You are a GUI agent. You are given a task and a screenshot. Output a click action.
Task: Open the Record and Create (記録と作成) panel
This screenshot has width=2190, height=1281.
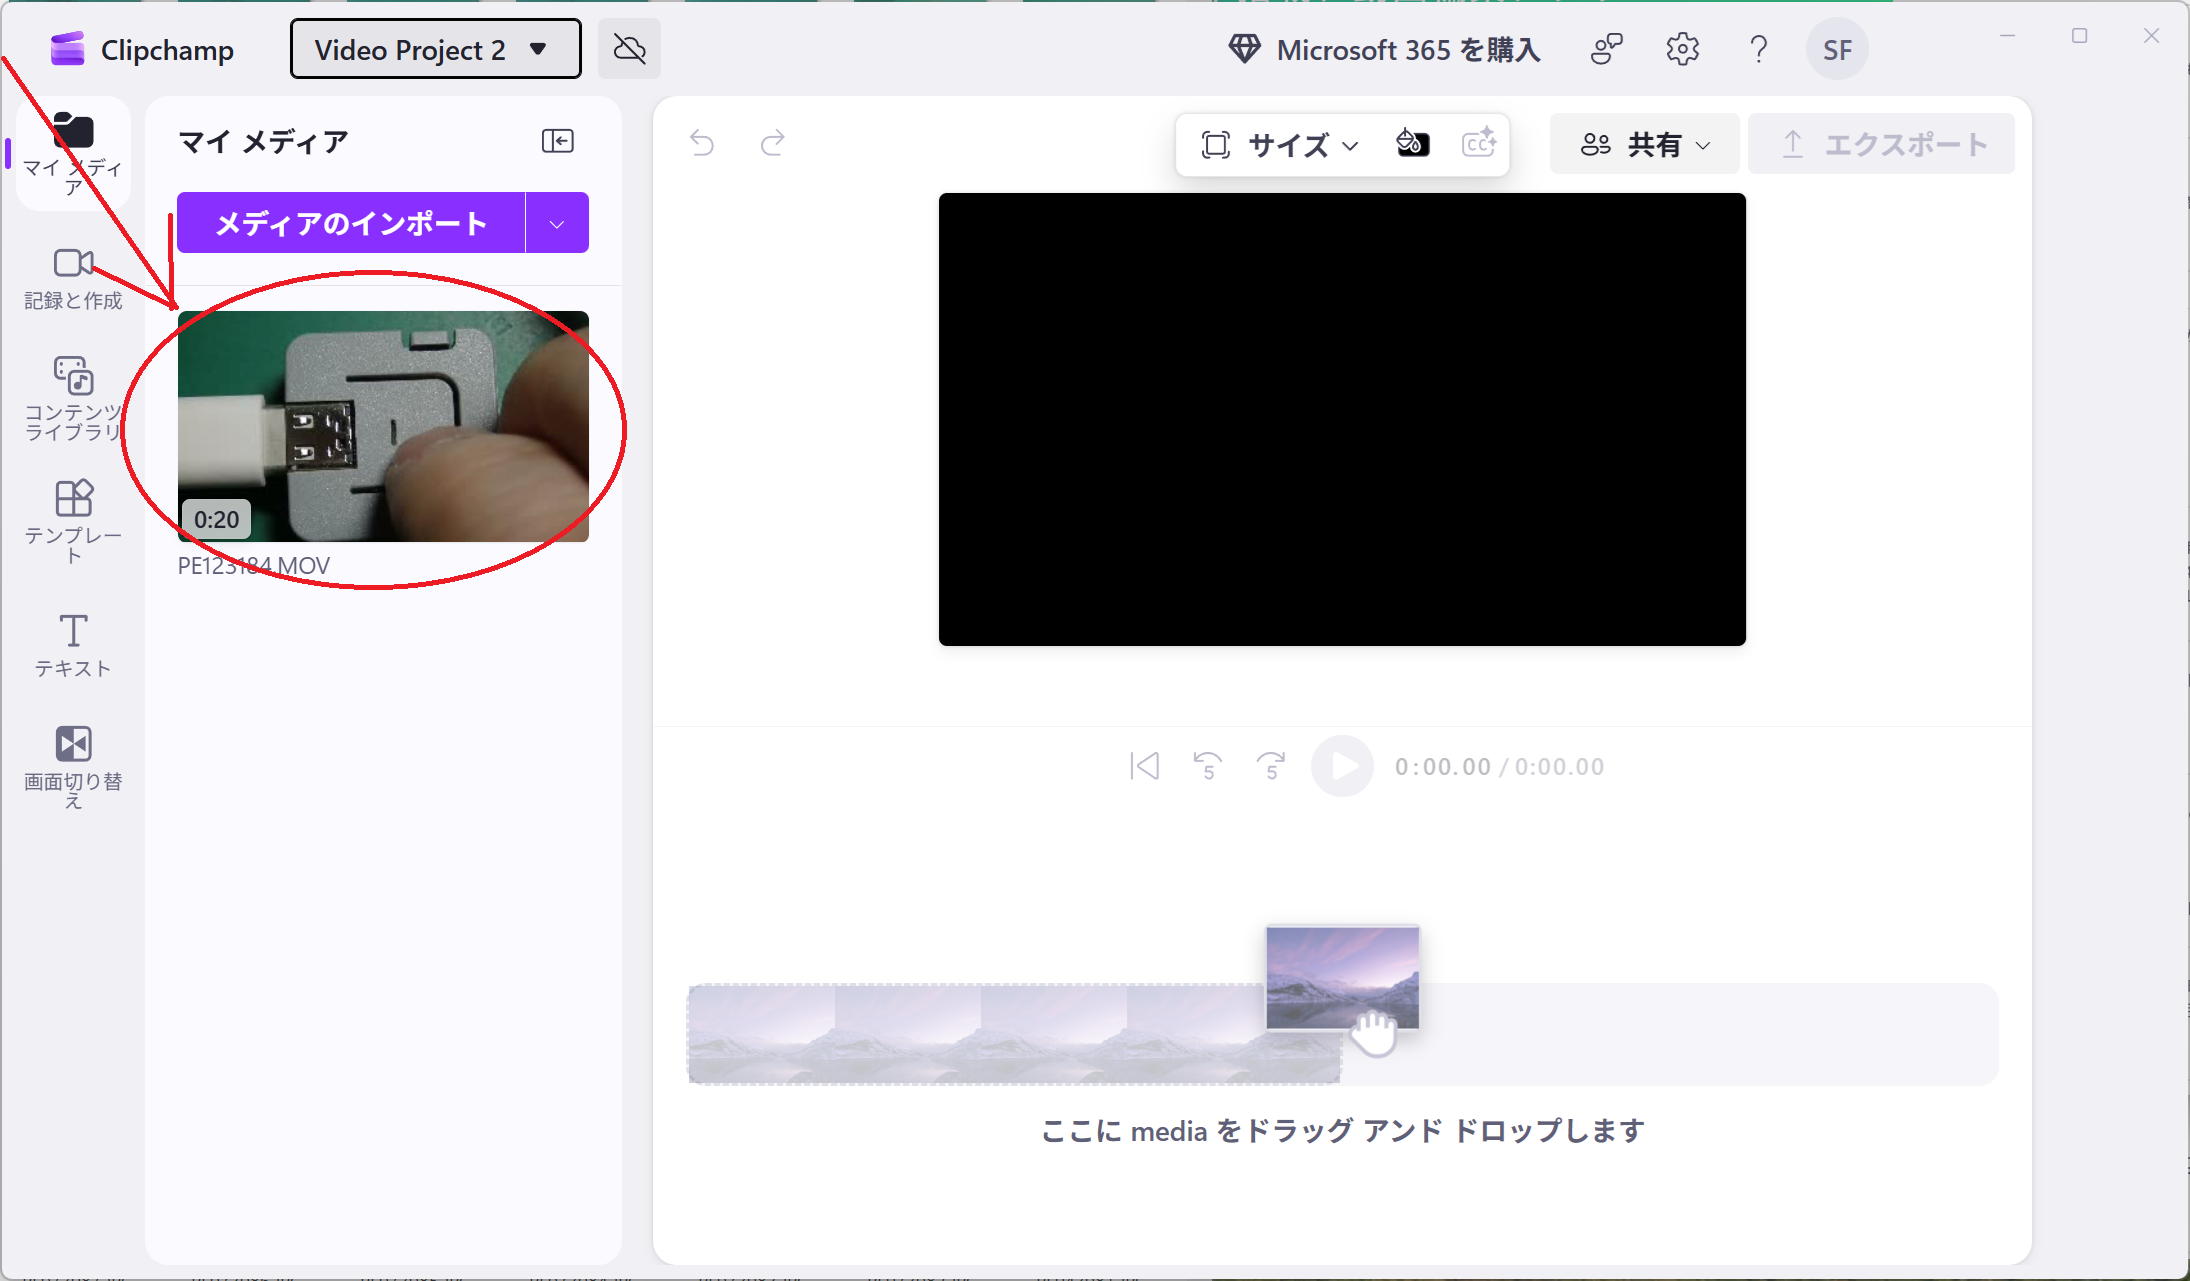click(x=73, y=278)
